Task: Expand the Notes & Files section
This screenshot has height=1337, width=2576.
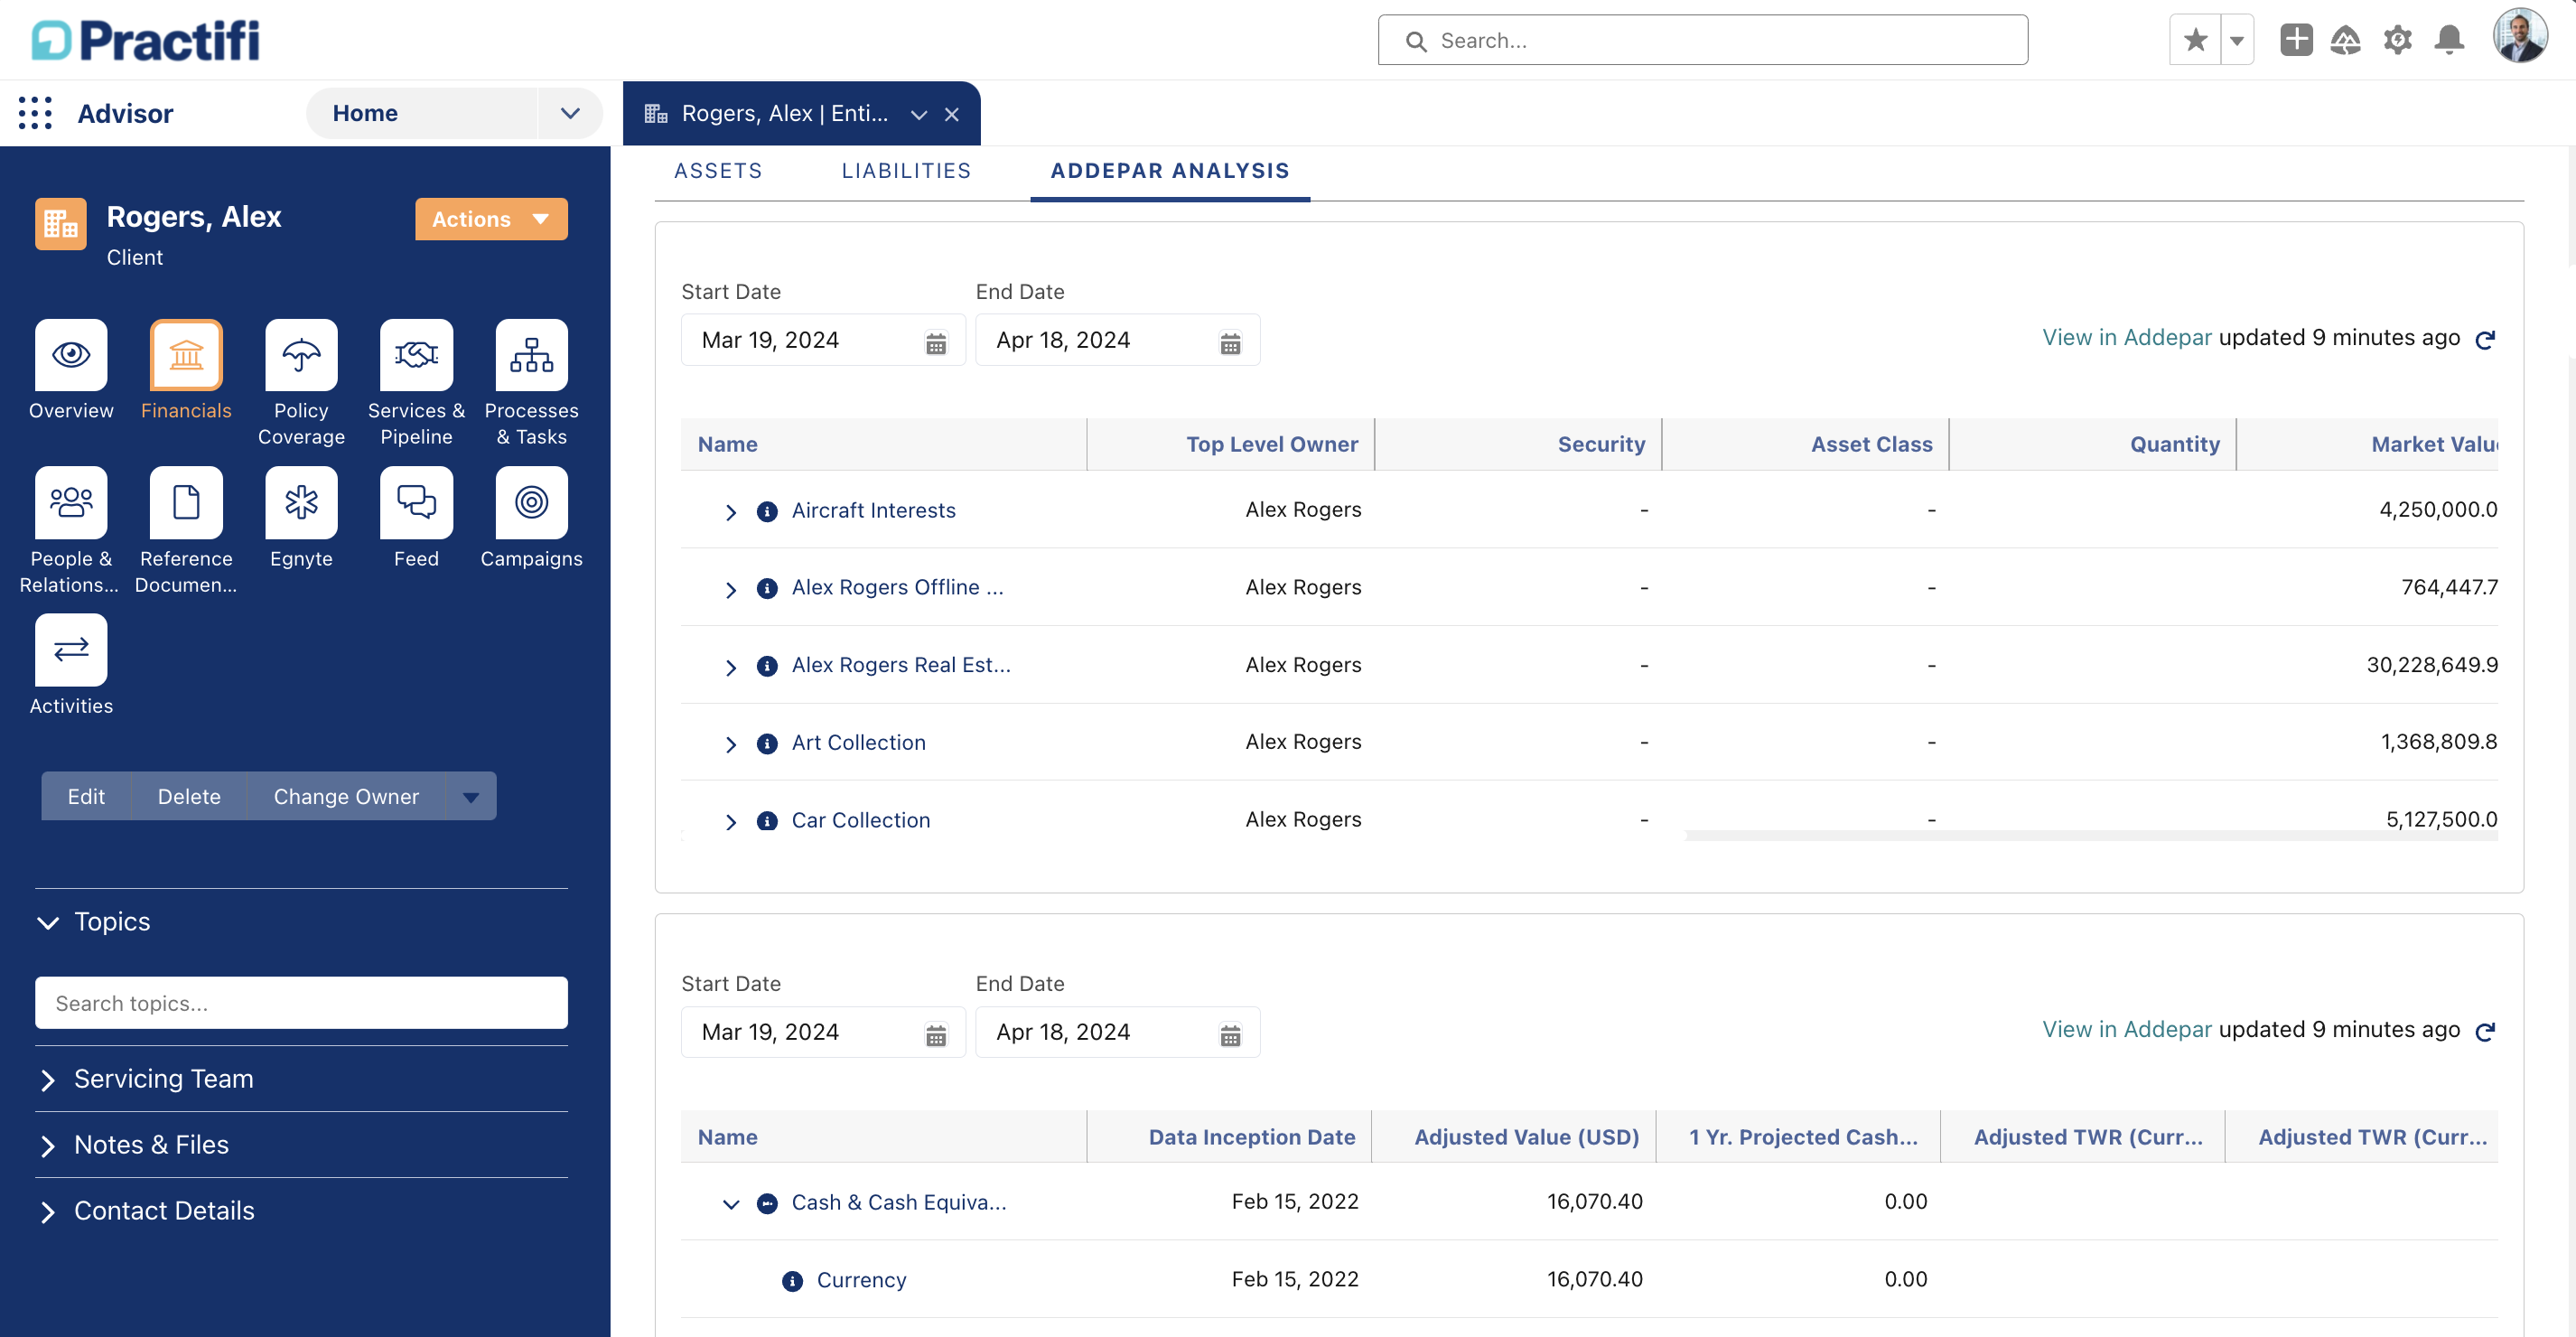Action: (47, 1146)
